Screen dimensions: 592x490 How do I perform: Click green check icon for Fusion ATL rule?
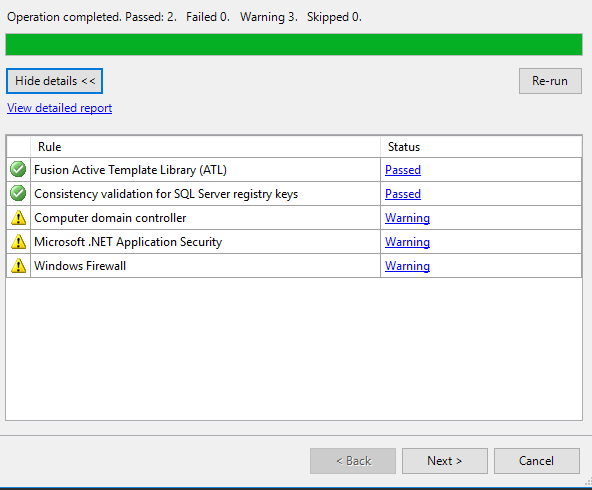tap(18, 169)
